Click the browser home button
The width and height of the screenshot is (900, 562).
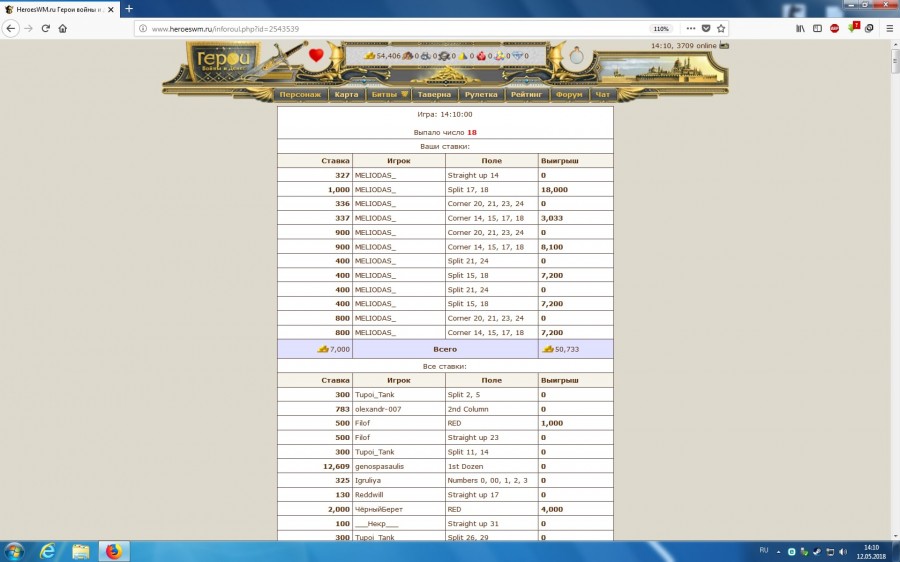pos(63,29)
